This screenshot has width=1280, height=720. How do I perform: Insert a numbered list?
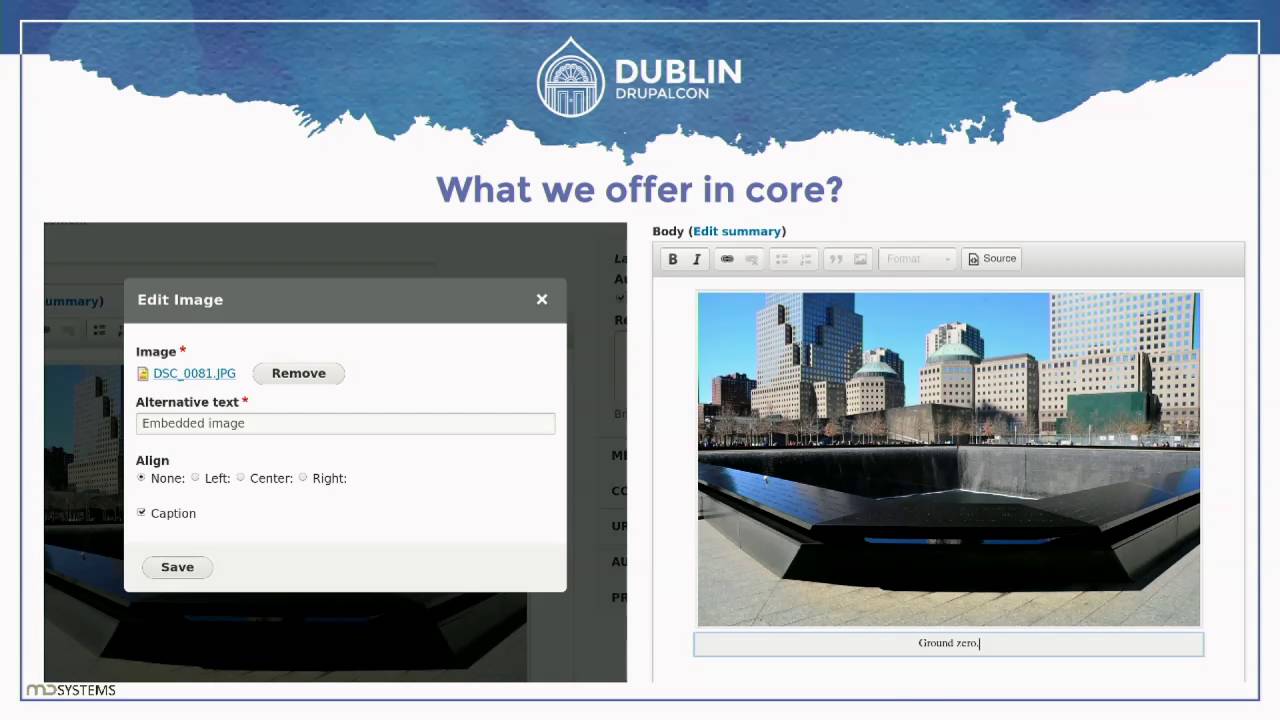(x=805, y=259)
